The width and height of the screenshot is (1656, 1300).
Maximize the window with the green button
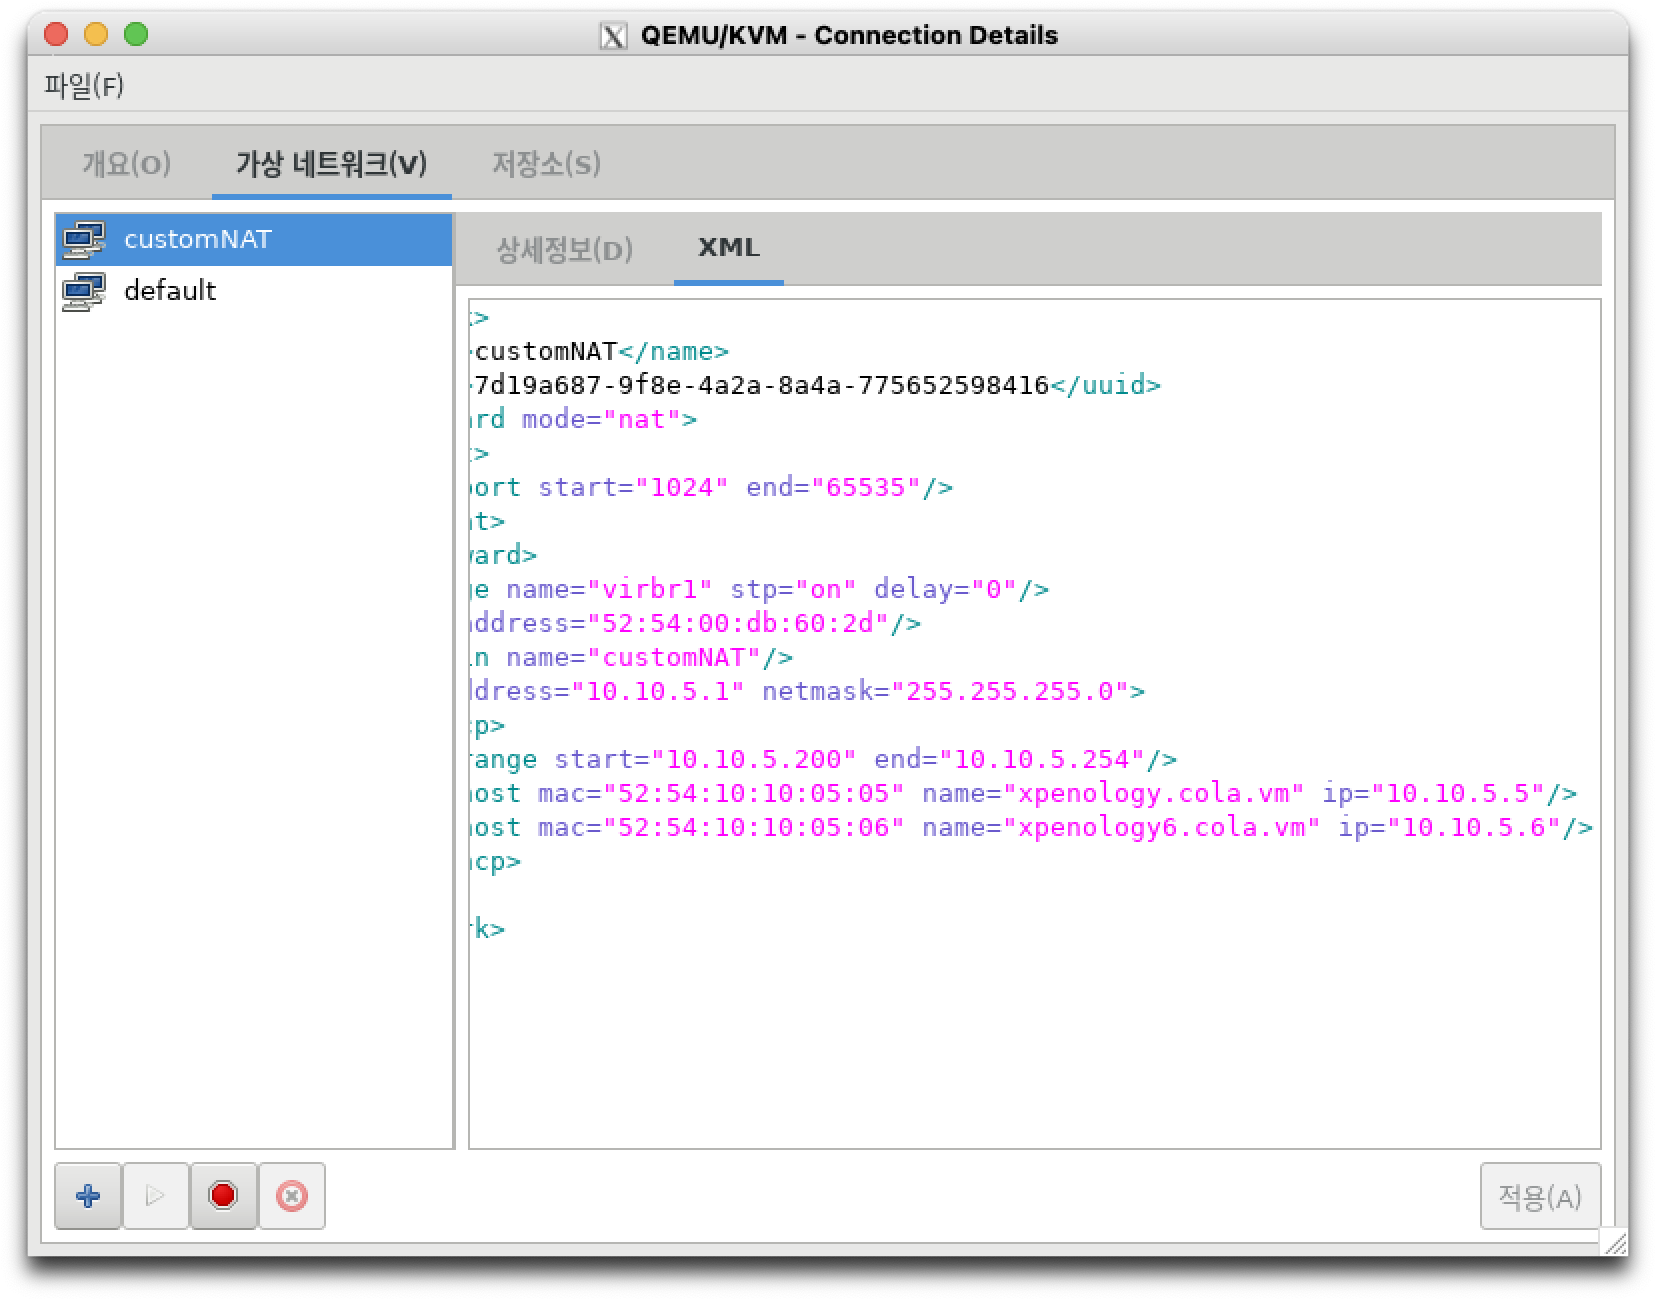[136, 35]
